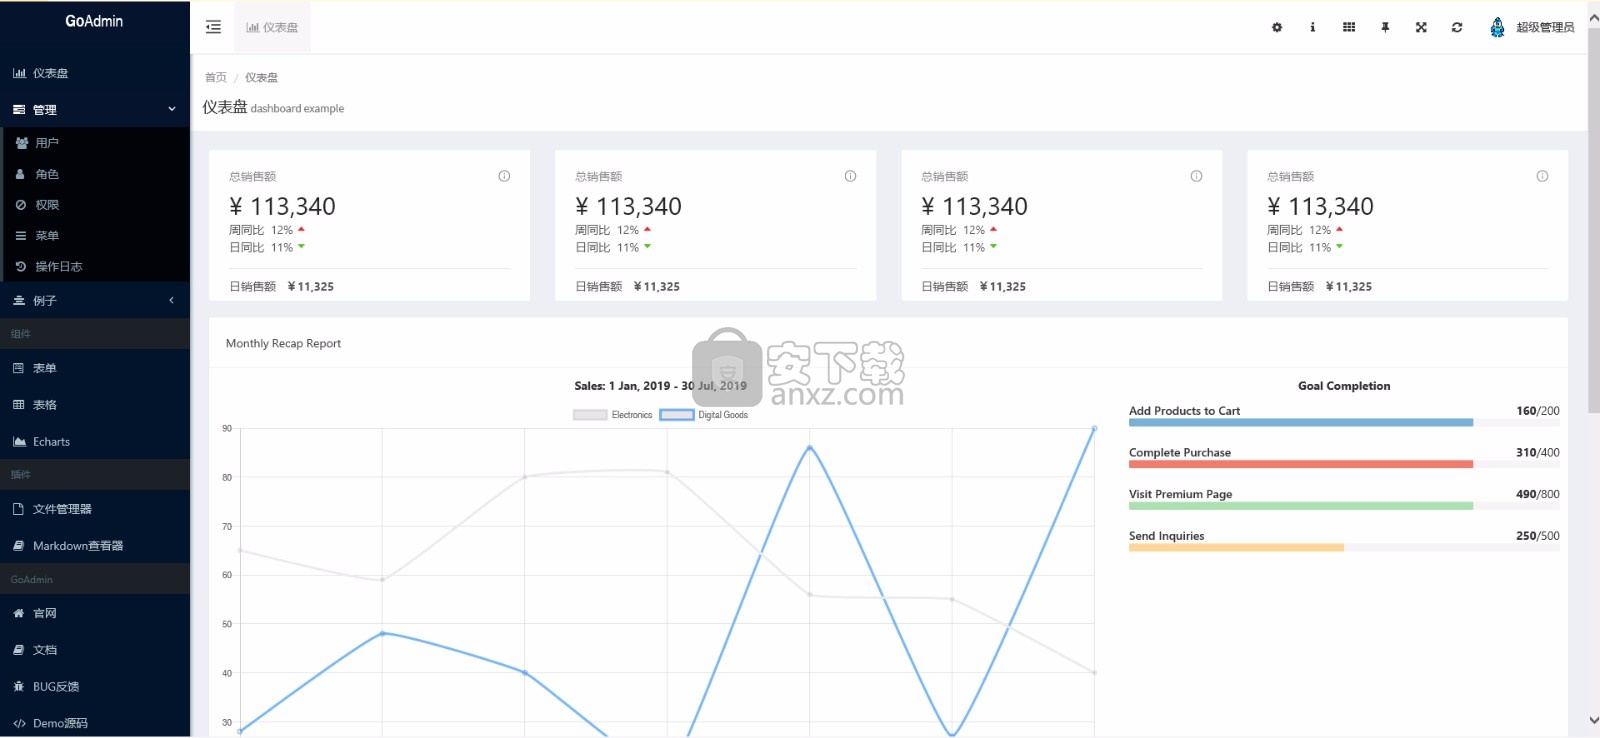
Task: Open 操作日志 under 管理
Action: (95, 267)
